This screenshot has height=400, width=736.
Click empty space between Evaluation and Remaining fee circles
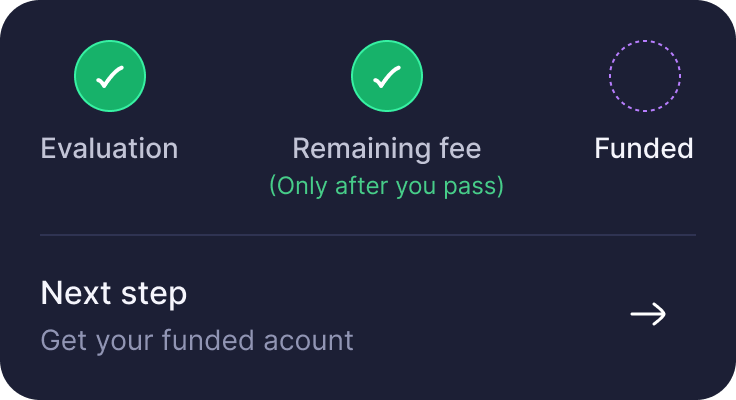[249, 76]
